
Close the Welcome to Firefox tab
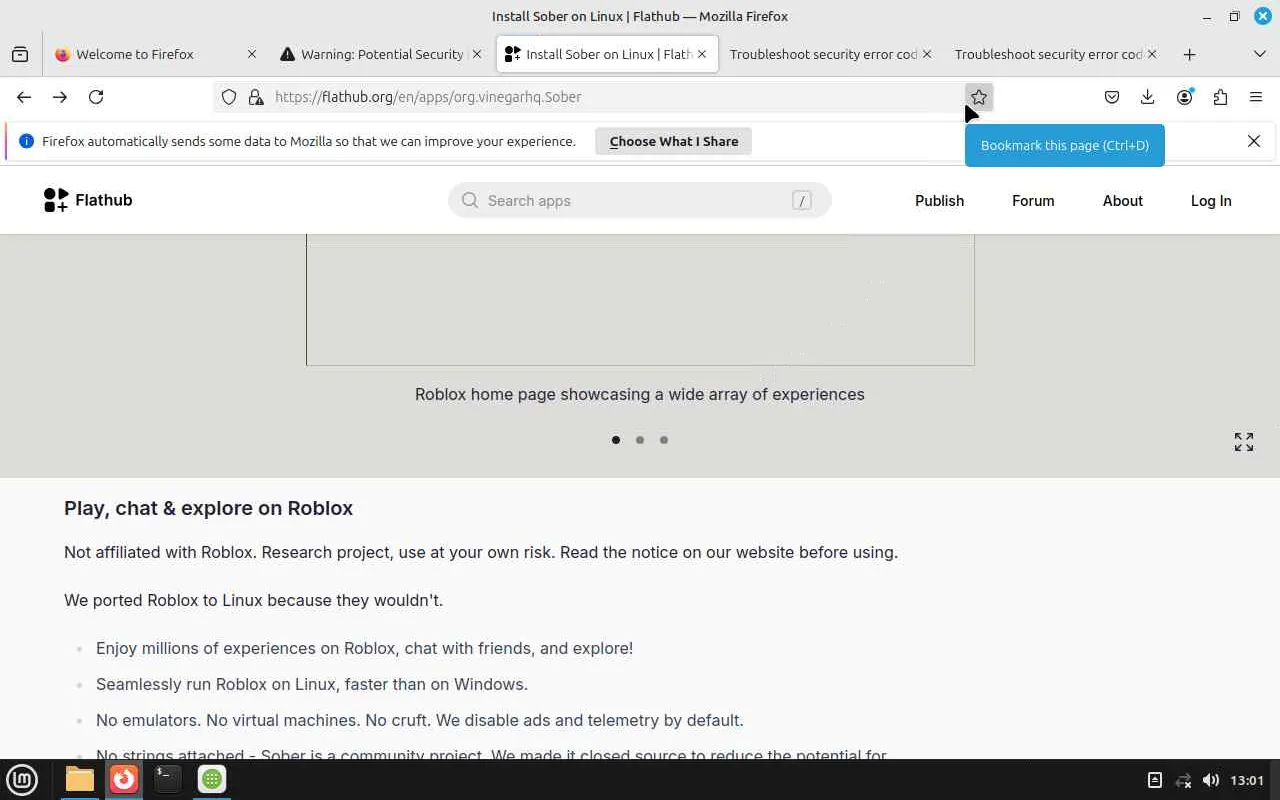click(252, 54)
